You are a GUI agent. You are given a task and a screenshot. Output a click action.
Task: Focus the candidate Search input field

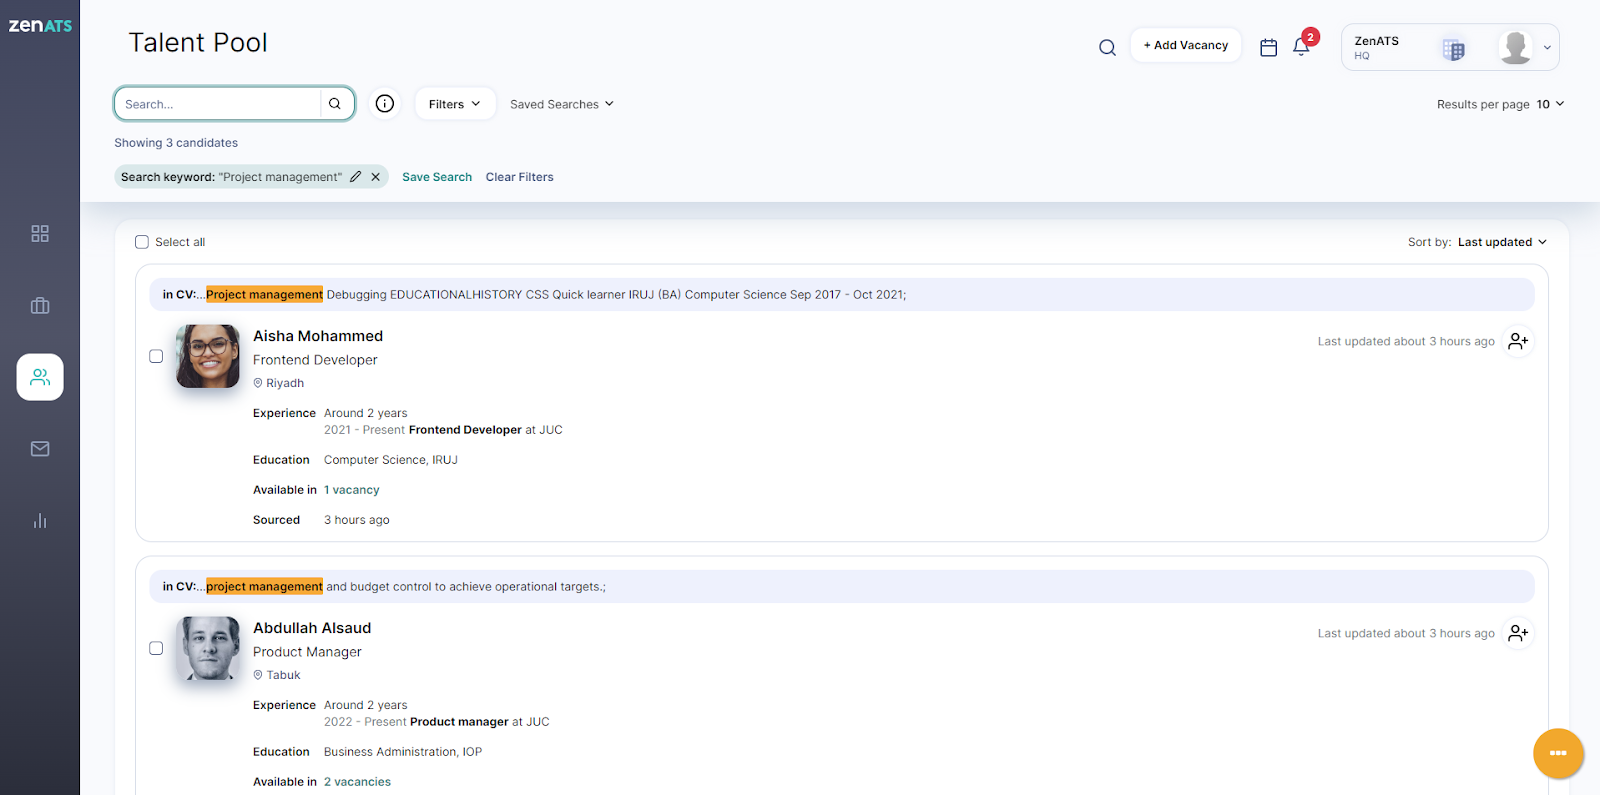218,104
